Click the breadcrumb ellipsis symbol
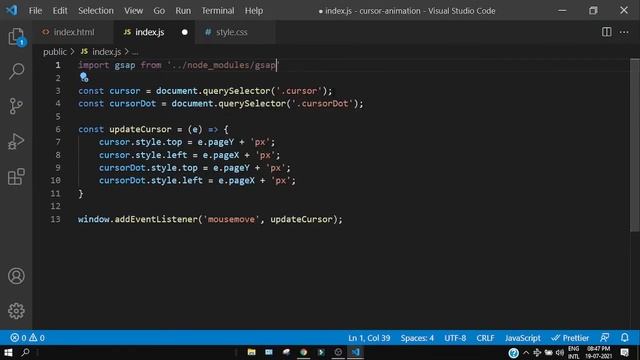This screenshot has height=360, width=640. pos(135,52)
